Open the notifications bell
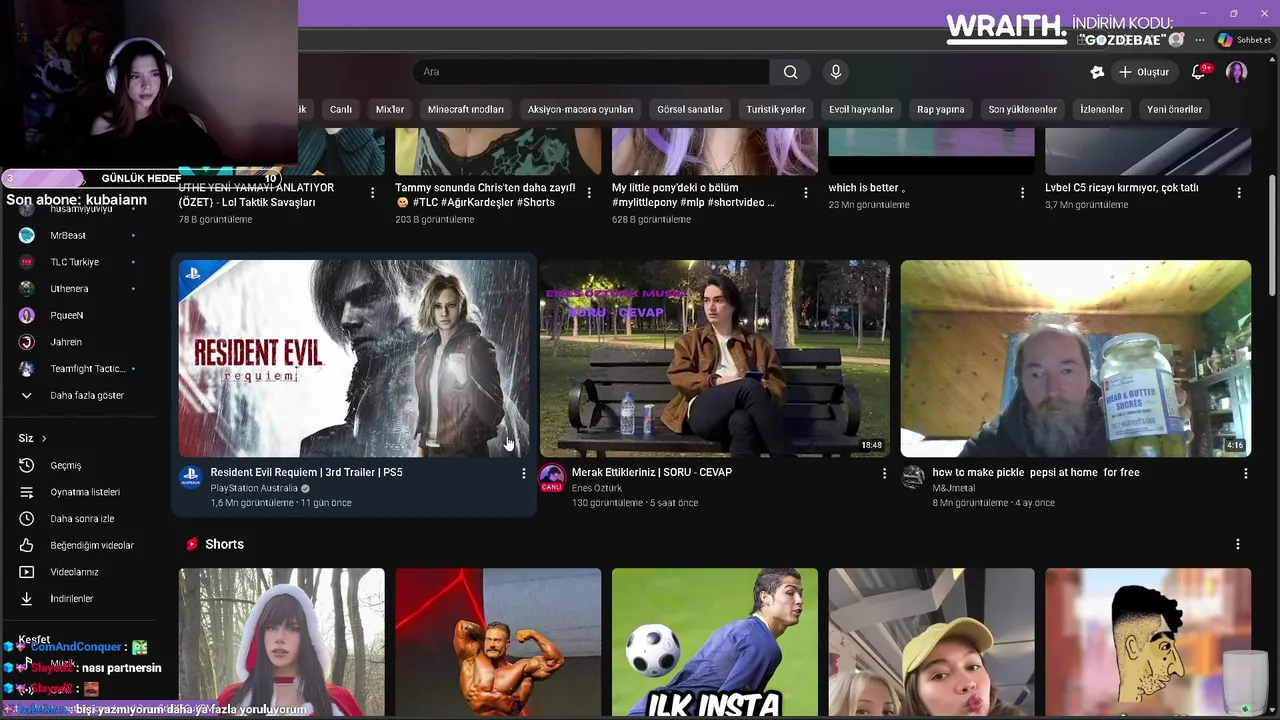 (1198, 72)
